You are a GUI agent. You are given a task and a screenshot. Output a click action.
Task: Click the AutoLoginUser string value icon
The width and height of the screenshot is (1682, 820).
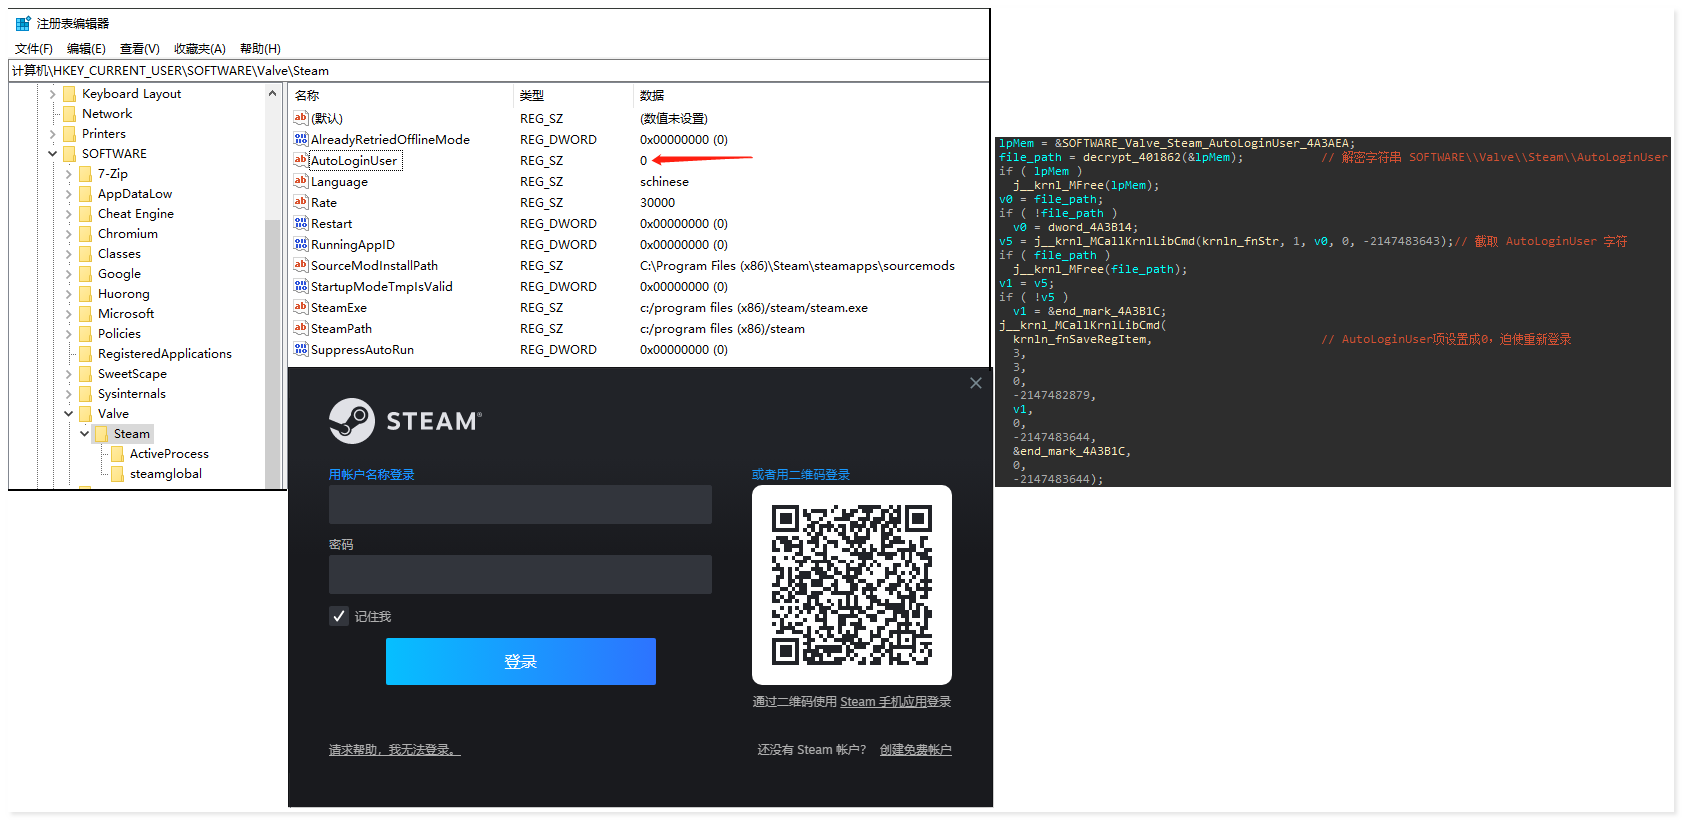pyautogui.click(x=300, y=160)
